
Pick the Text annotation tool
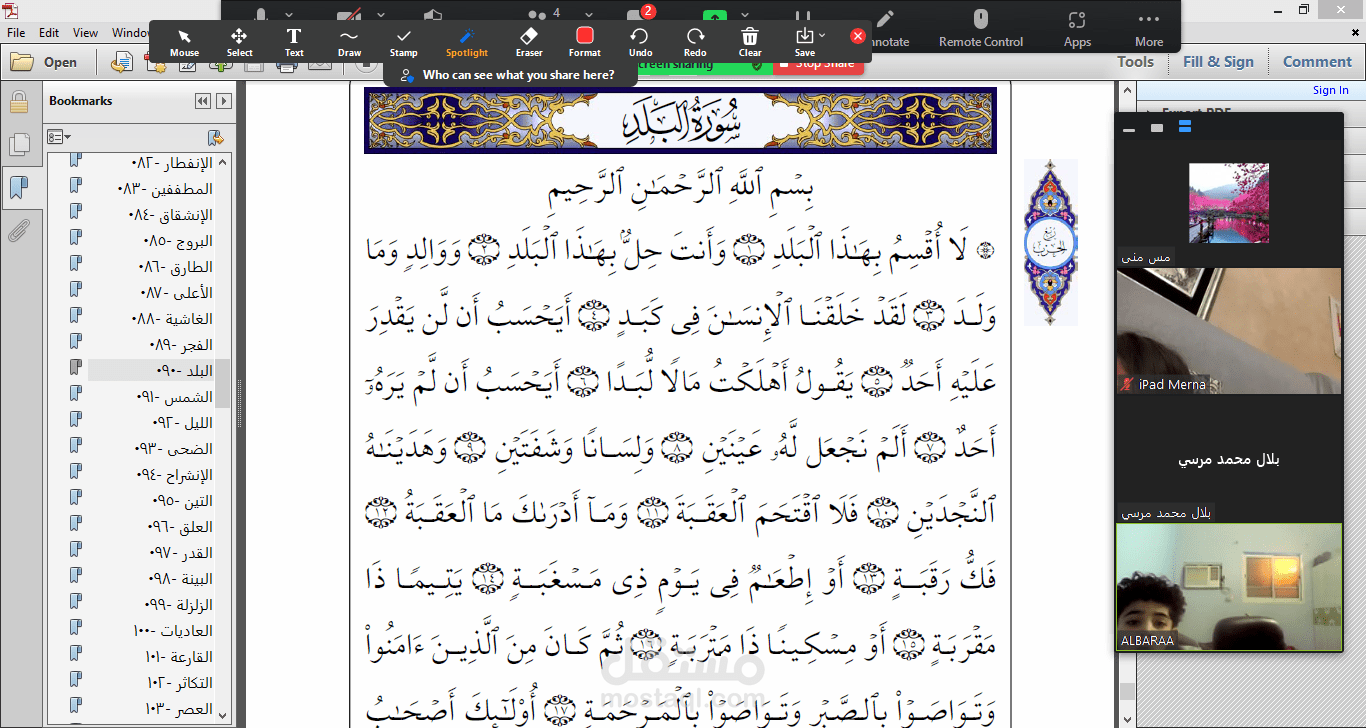pyautogui.click(x=294, y=42)
